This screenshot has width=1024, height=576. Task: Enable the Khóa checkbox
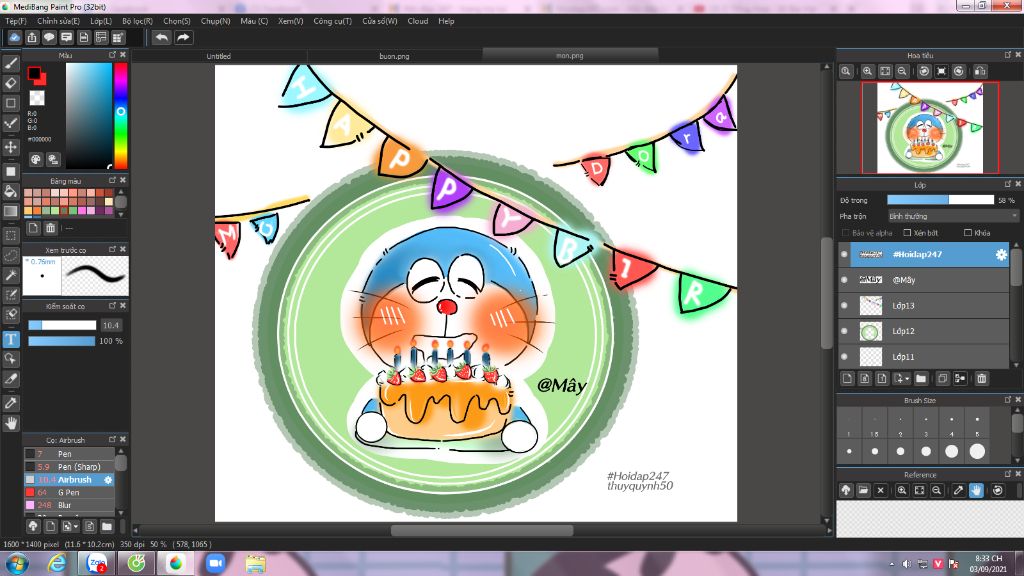968,232
